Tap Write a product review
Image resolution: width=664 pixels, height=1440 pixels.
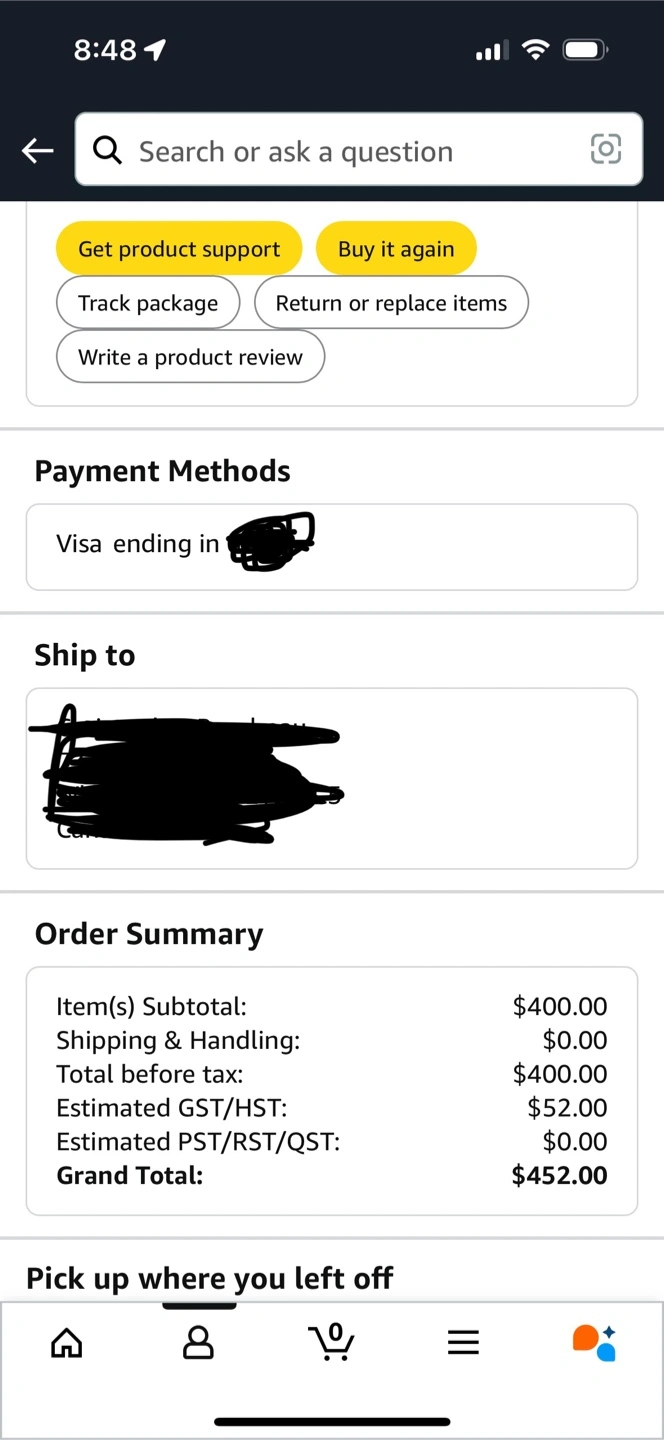pyautogui.click(x=190, y=357)
